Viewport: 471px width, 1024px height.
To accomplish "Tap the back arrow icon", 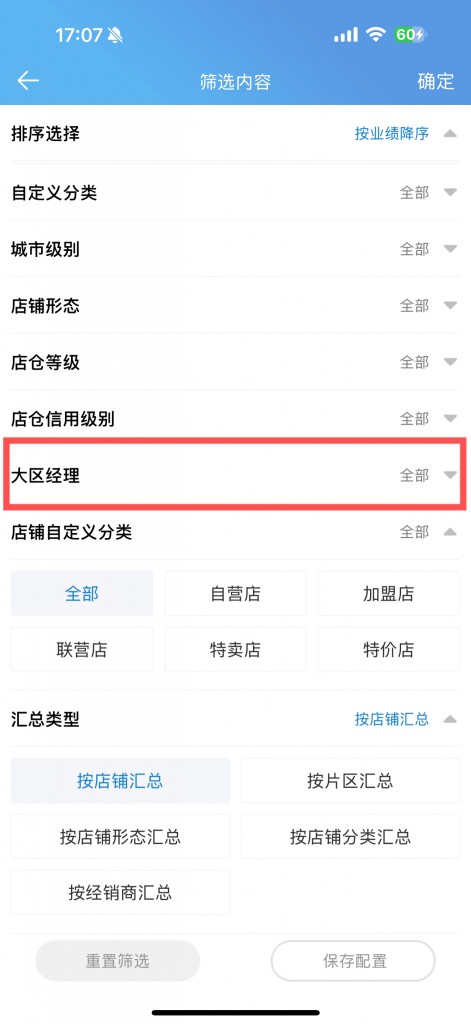I will pyautogui.click(x=28, y=81).
